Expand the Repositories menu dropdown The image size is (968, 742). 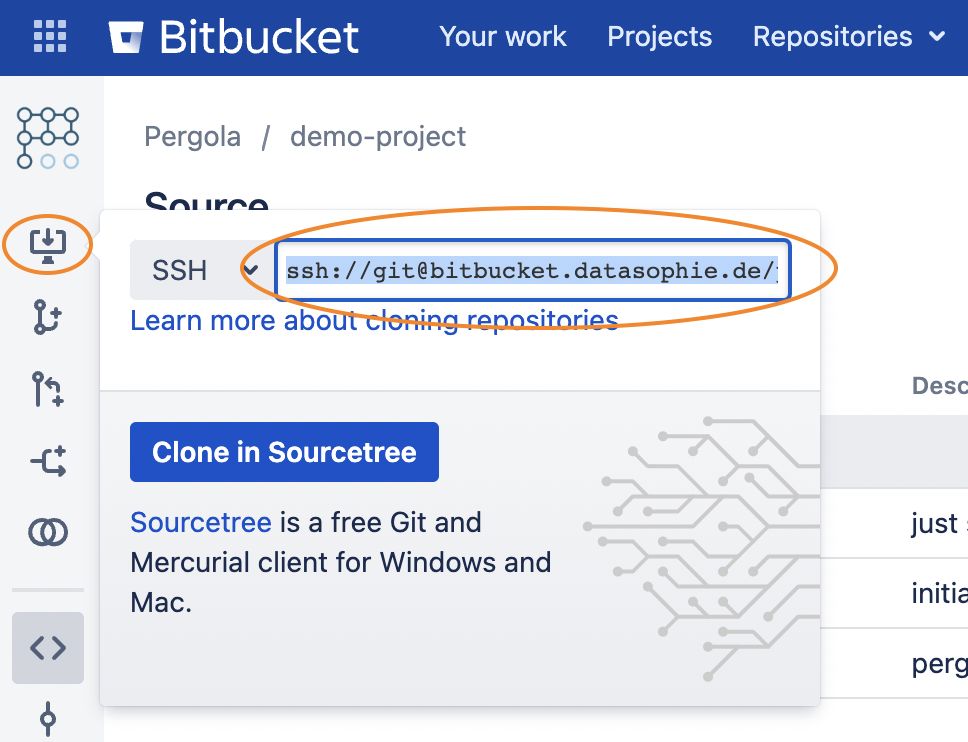click(848, 37)
